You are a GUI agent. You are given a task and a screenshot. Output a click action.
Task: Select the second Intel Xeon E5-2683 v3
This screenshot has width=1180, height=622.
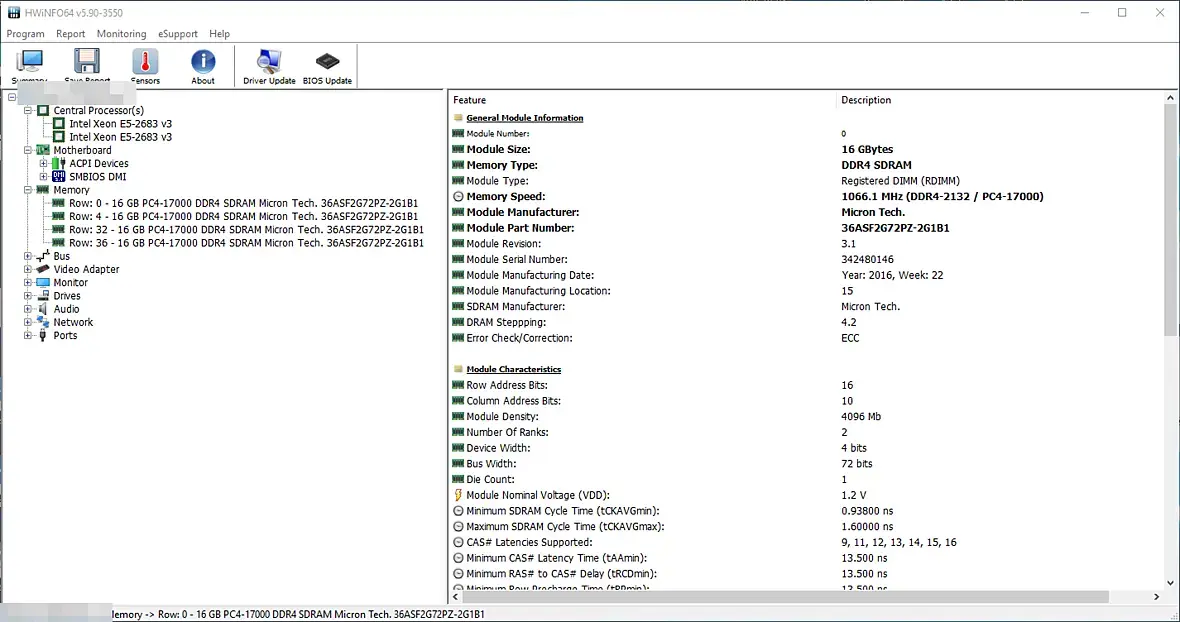[120, 137]
